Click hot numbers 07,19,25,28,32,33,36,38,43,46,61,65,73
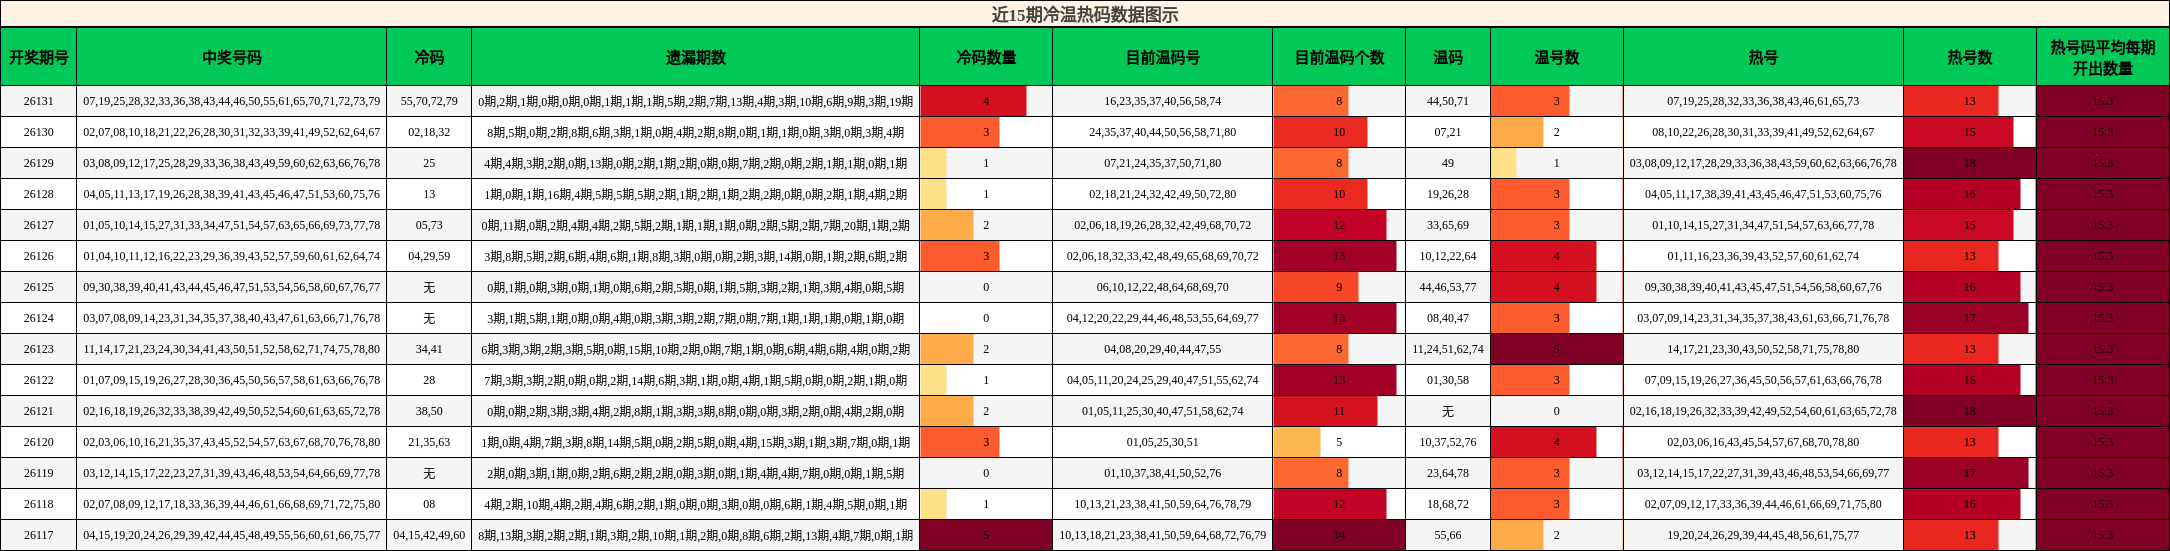 click(1763, 101)
